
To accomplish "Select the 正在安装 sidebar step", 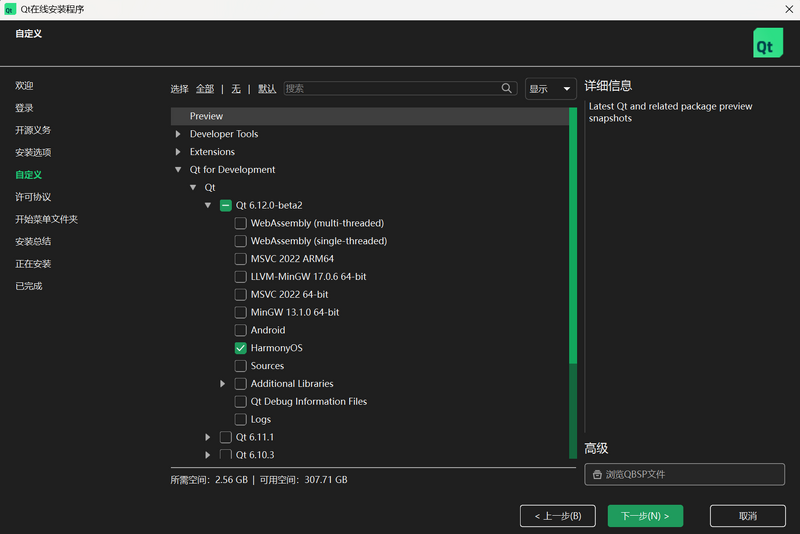I will pyautogui.click(x=33, y=264).
